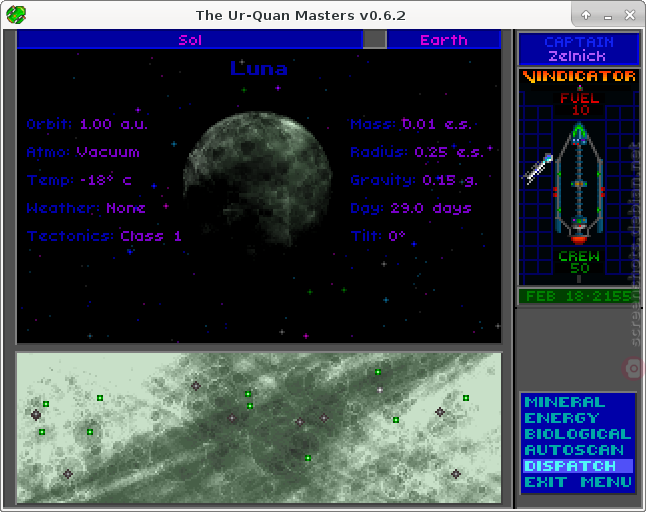Click the Radius: 0.25 e.s. reading
The image size is (646, 512).
click(x=417, y=152)
